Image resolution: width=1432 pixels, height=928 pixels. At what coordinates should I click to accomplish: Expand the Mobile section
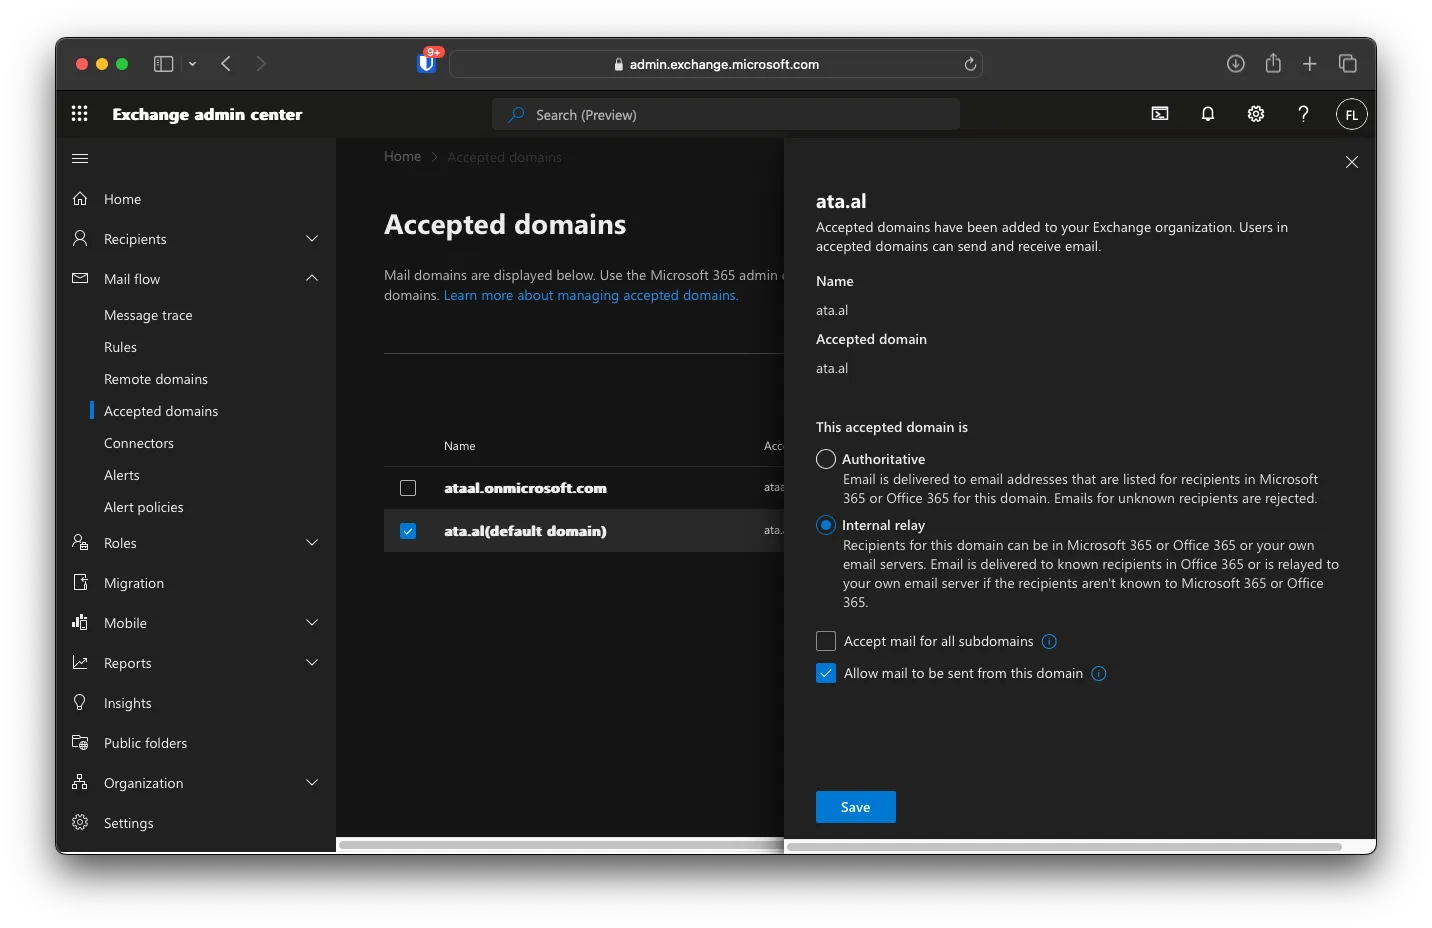tap(312, 622)
